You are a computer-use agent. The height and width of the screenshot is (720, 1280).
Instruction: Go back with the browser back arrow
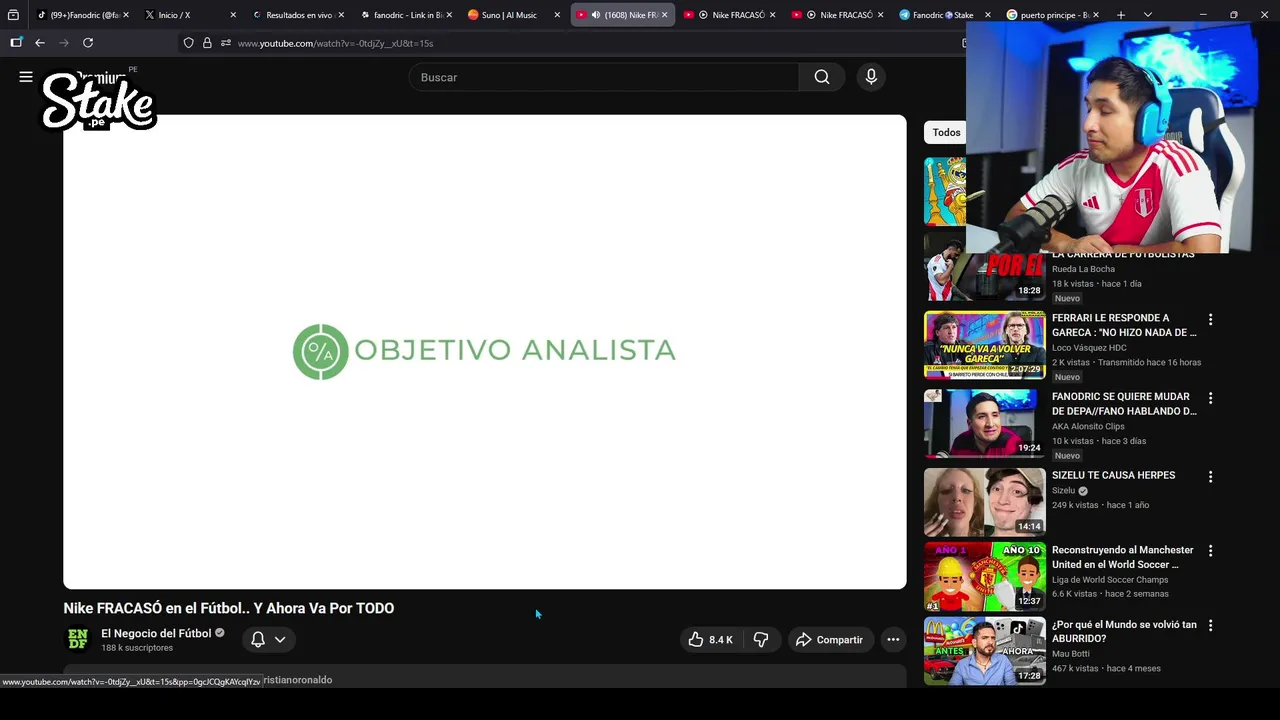40,43
